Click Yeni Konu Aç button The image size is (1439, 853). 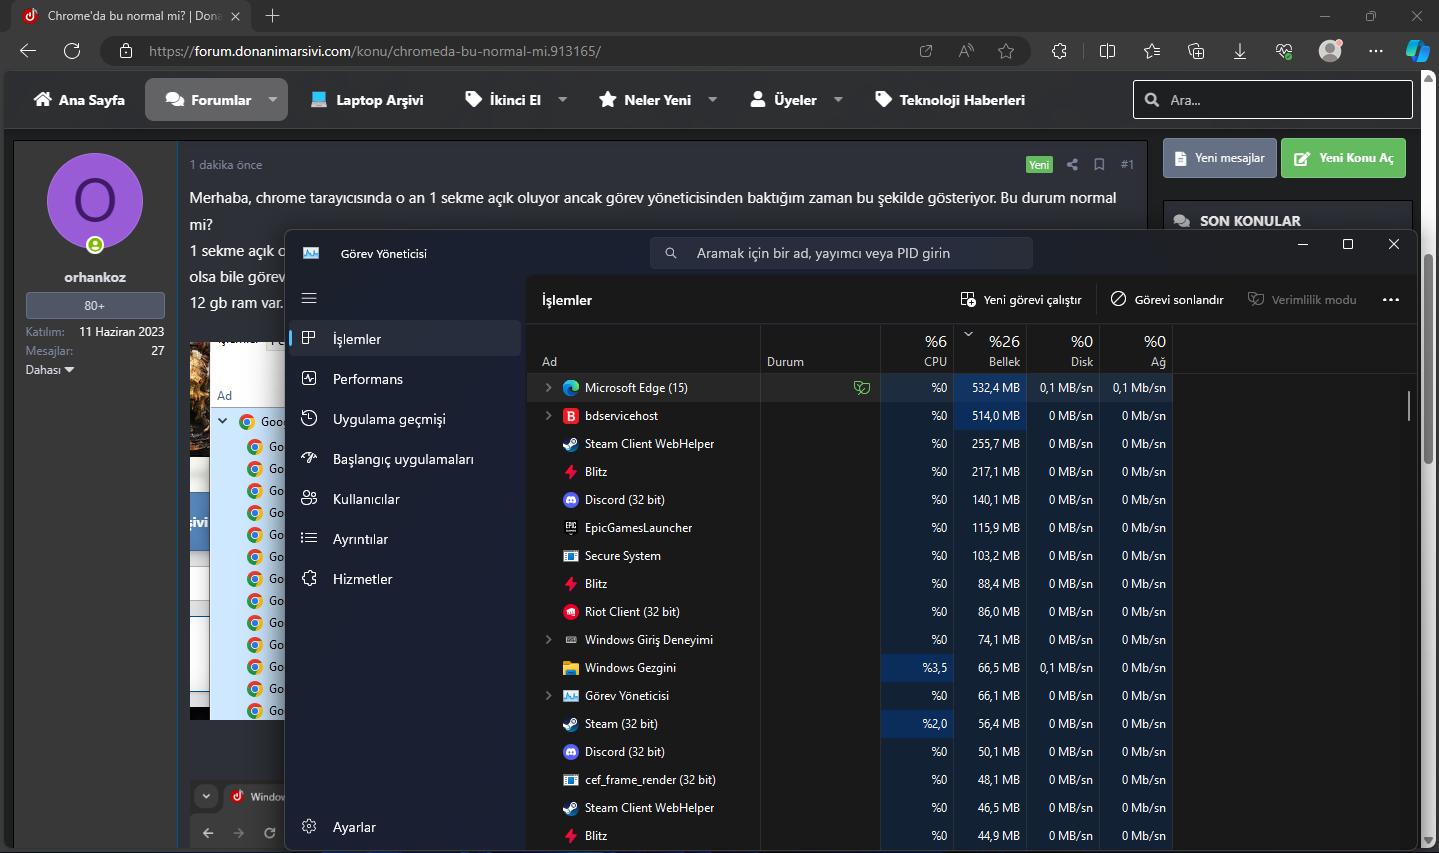1343,158
